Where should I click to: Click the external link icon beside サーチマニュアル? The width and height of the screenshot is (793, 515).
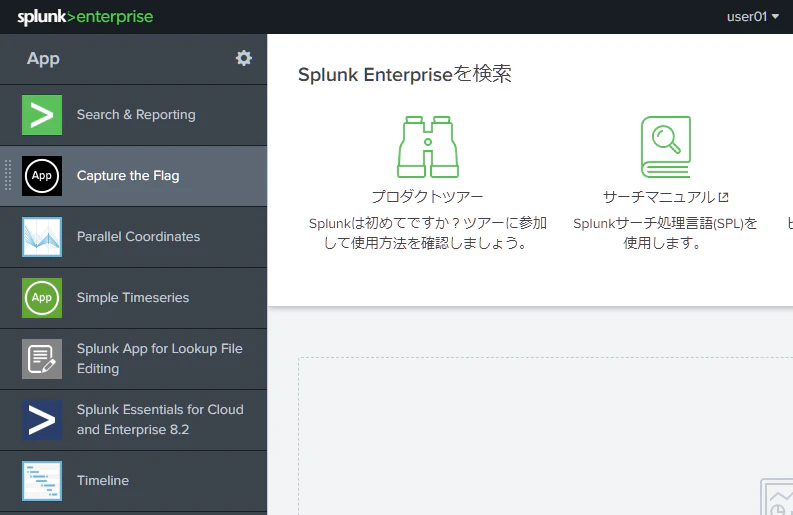(724, 197)
